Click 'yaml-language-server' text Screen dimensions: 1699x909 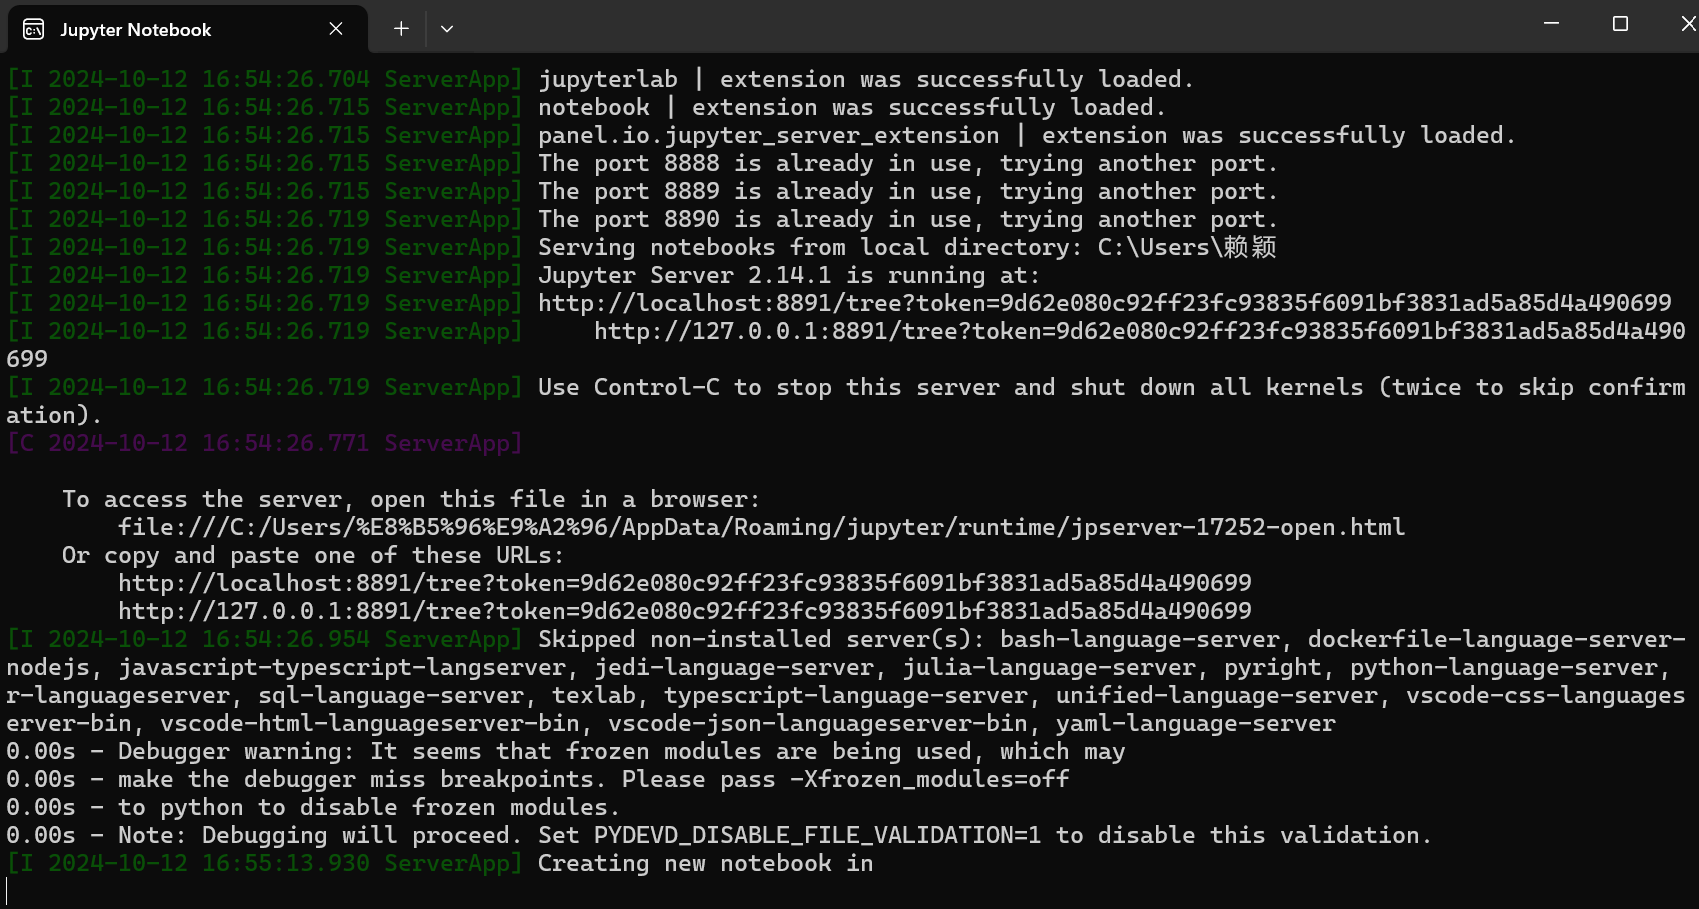click(1196, 723)
